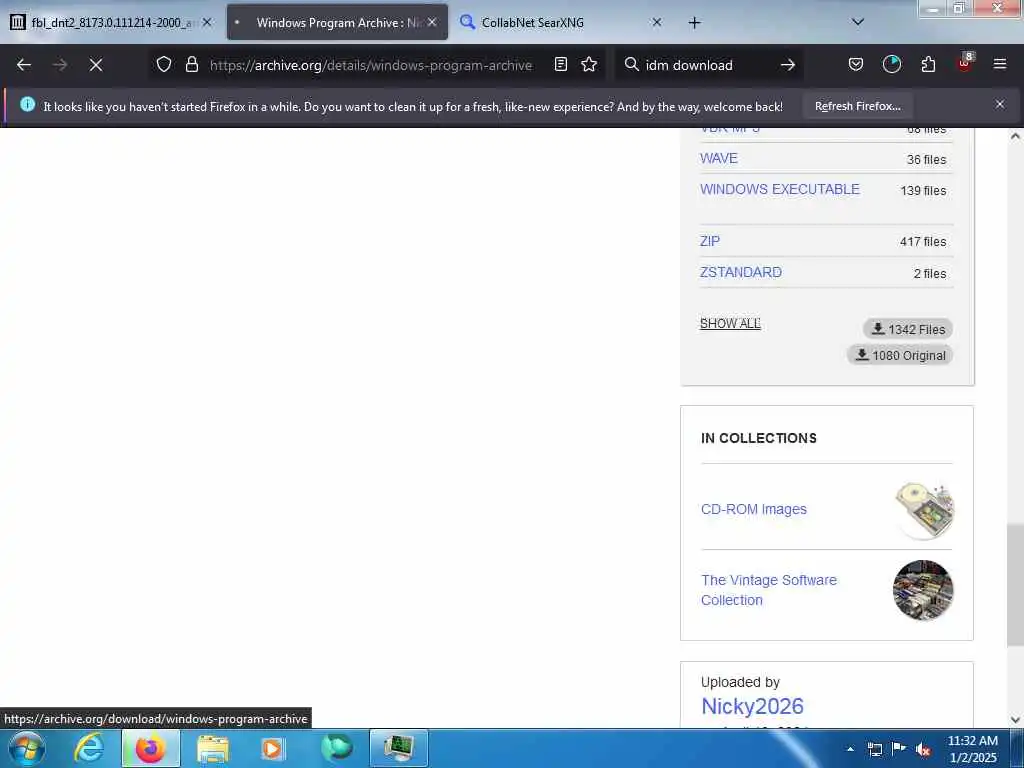Image resolution: width=1024 pixels, height=768 pixels.
Task: Click the Refresh Firefox button
Action: (857, 106)
